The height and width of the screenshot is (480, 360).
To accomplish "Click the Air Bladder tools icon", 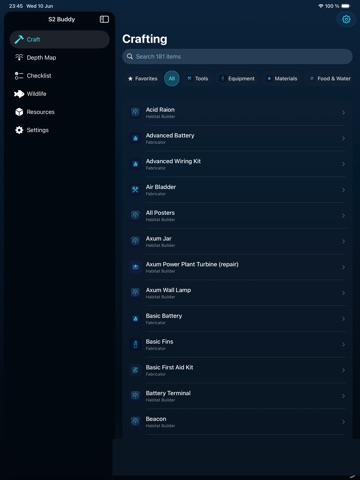I will pyautogui.click(x=135, y=190).
